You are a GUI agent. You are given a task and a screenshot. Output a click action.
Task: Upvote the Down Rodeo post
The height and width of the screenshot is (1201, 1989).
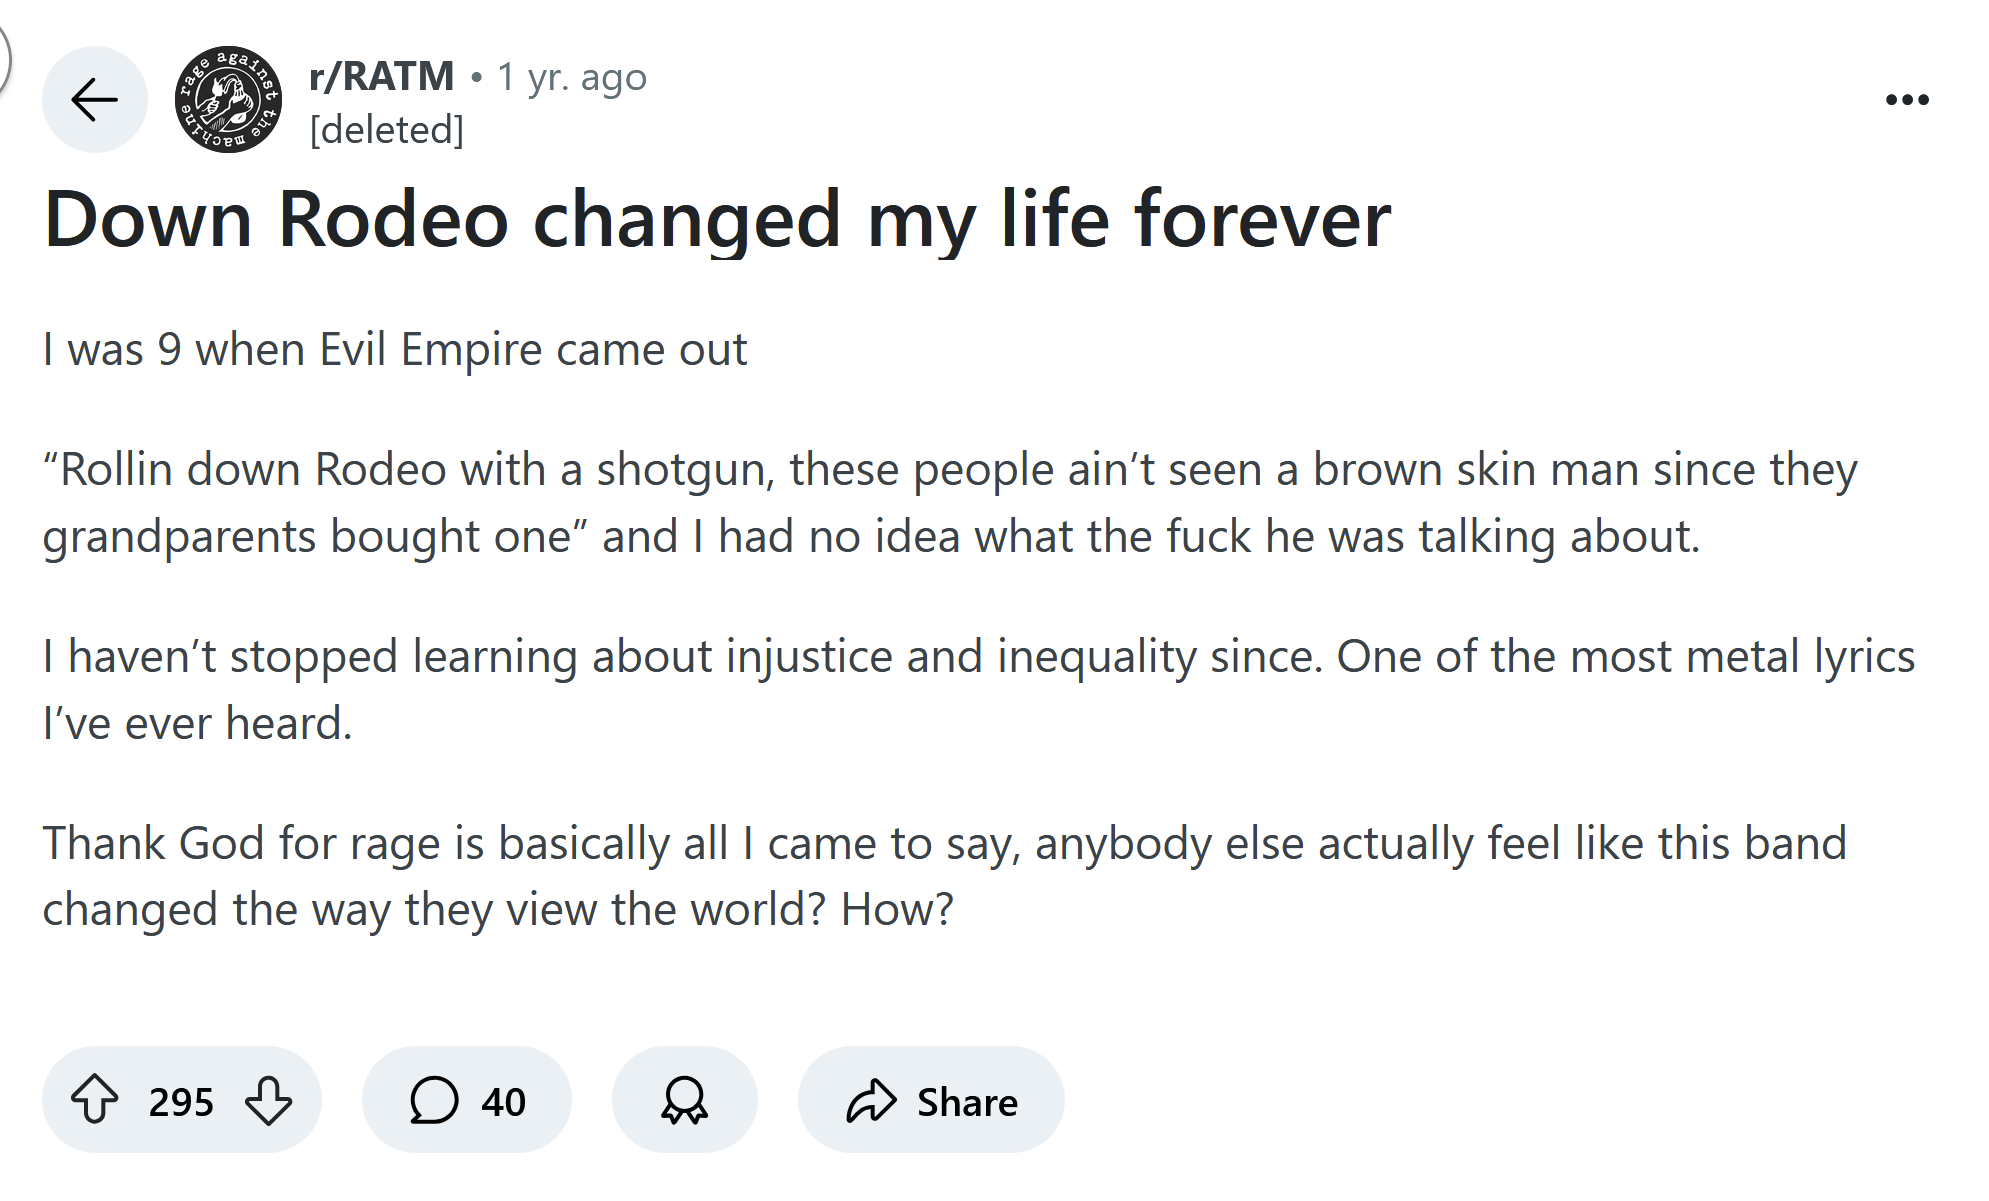95,1099
